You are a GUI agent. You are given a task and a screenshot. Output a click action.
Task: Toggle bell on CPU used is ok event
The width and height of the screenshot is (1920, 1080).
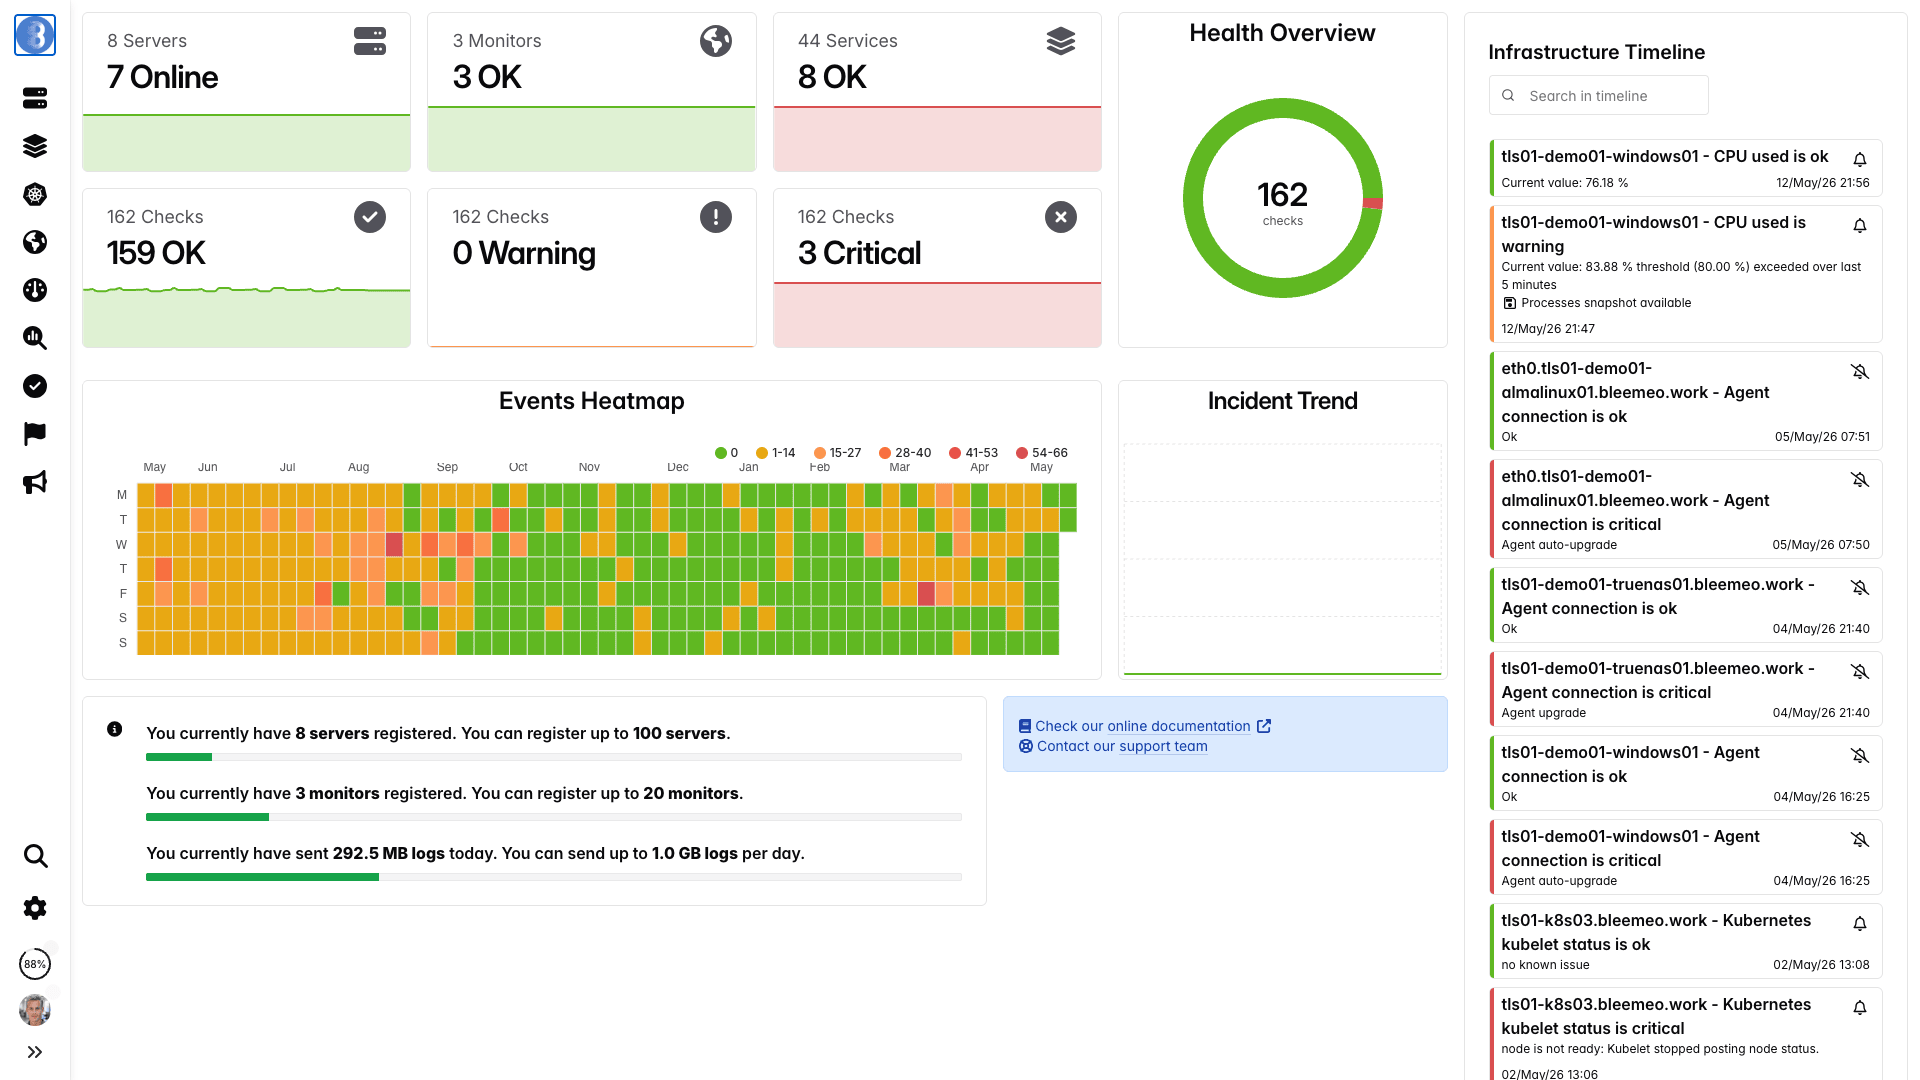[1860, 160]
